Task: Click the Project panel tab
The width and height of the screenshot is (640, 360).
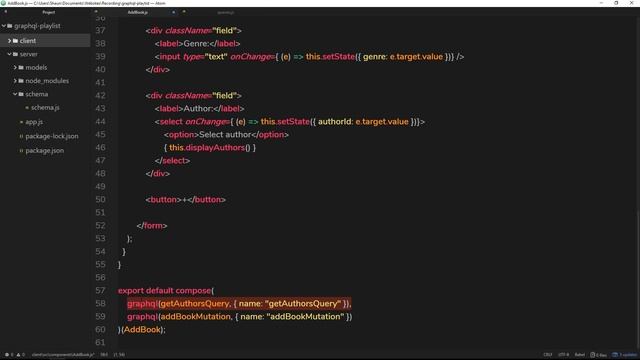Action: [x=49, y=12]
